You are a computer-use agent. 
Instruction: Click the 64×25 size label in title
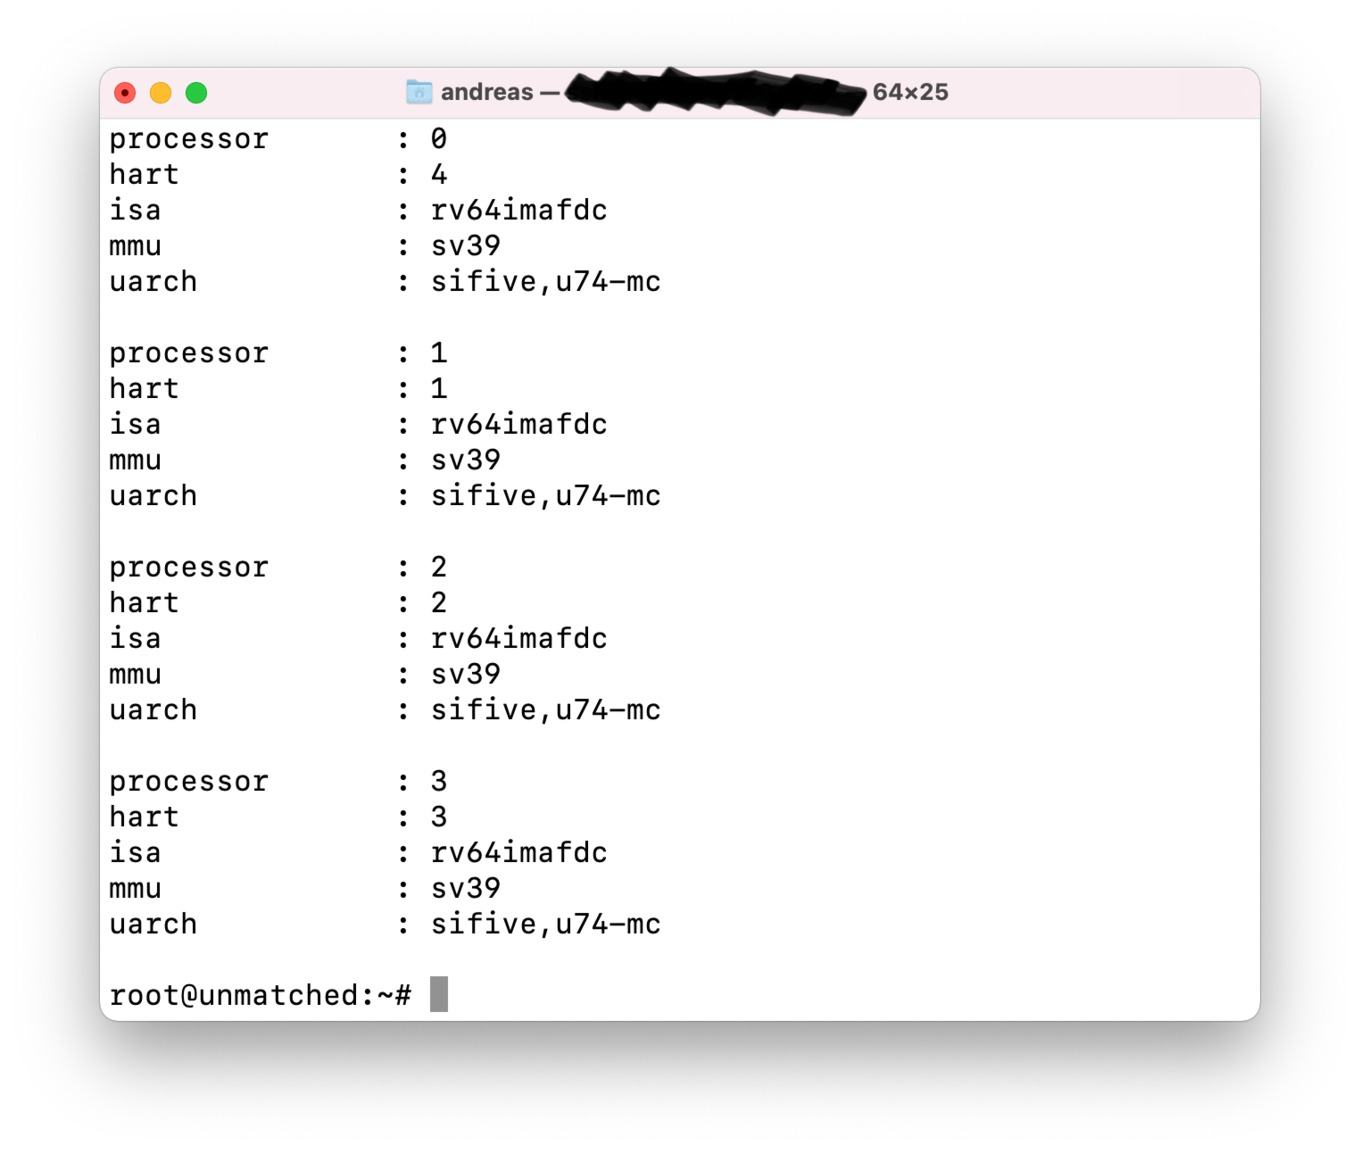point(910,92)
